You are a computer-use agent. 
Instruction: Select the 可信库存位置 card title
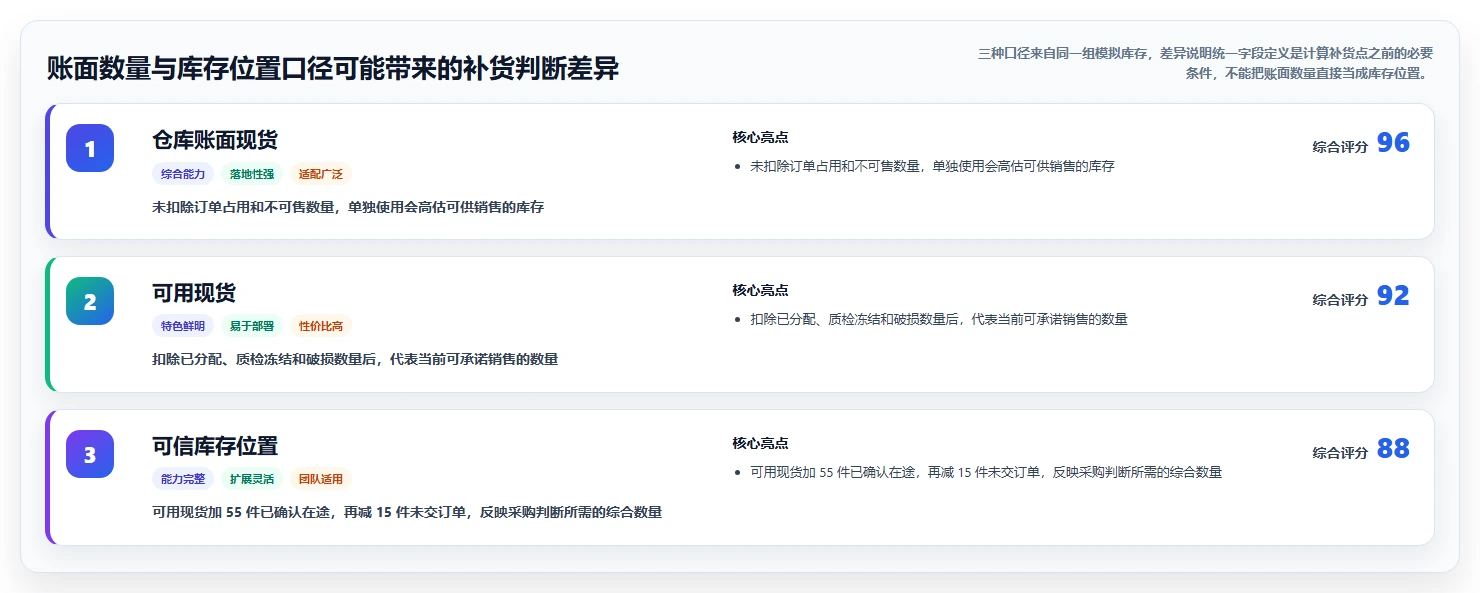pos(215,446)
